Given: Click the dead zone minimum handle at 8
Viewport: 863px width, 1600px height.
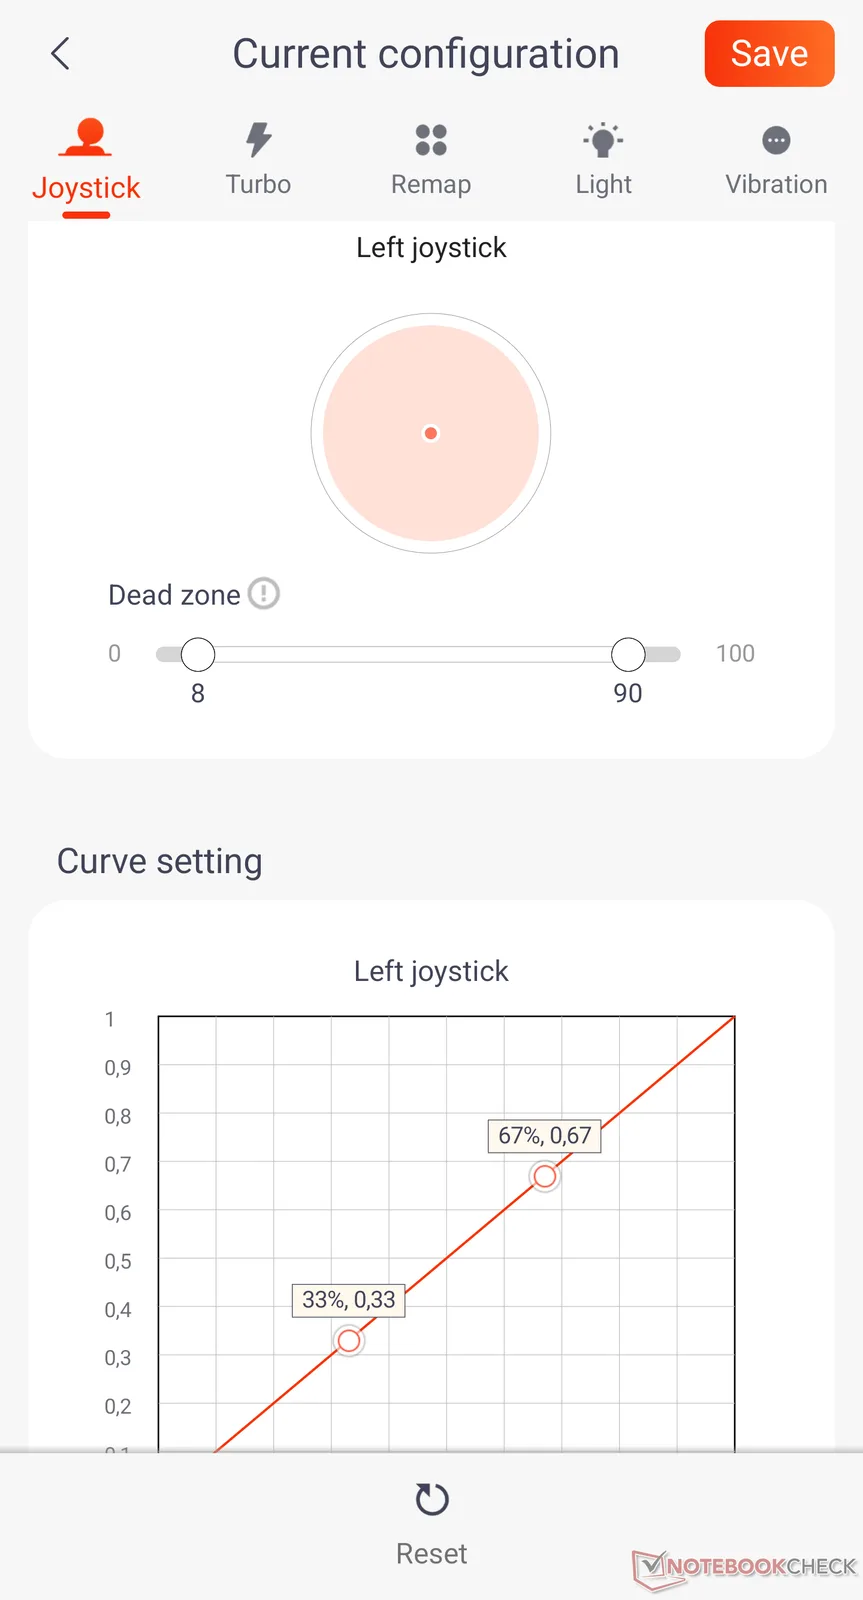Looking at the screenshot, I should (x=198, y=654).
